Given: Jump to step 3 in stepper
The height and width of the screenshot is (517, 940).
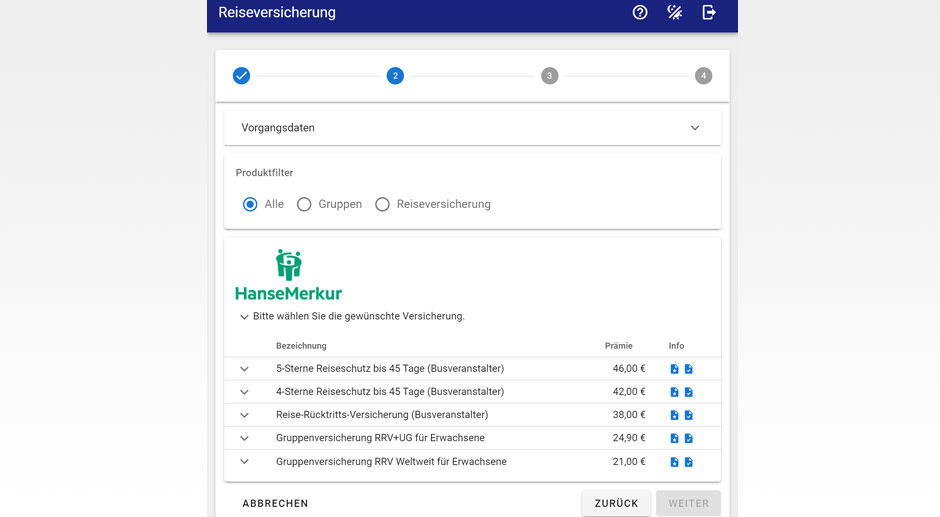Looking at the screenshot, I should pos(549,76).
